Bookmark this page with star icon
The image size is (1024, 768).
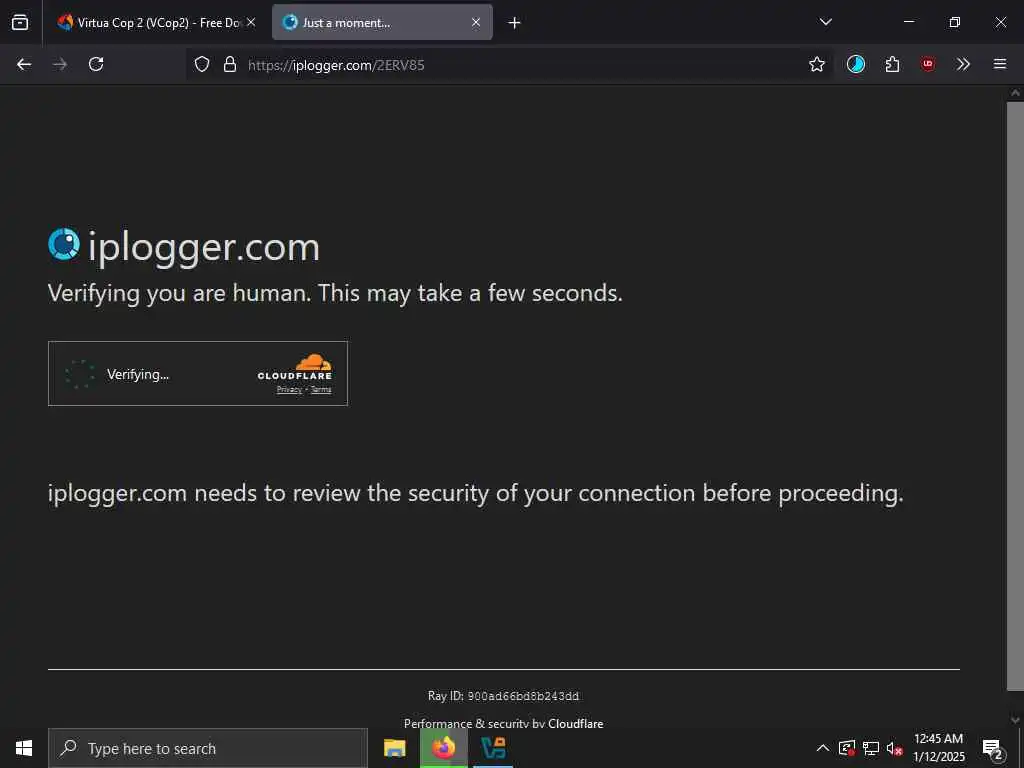click(x=816, y=64)
